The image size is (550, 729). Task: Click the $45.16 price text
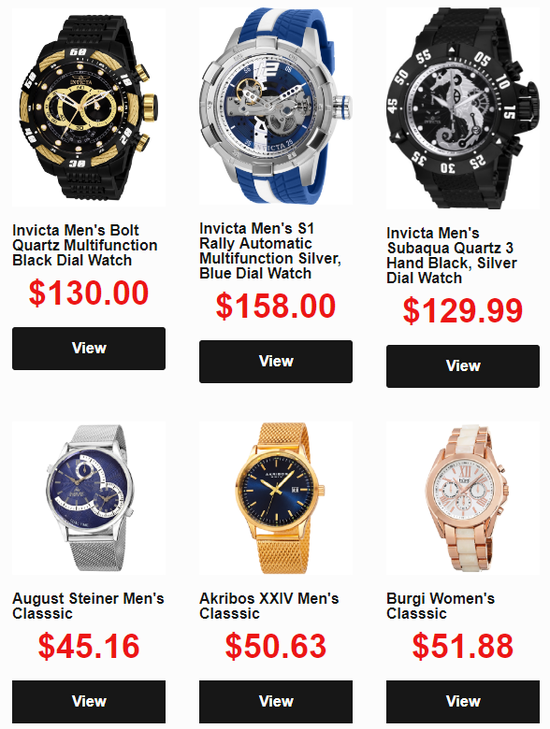click(89, 646)
